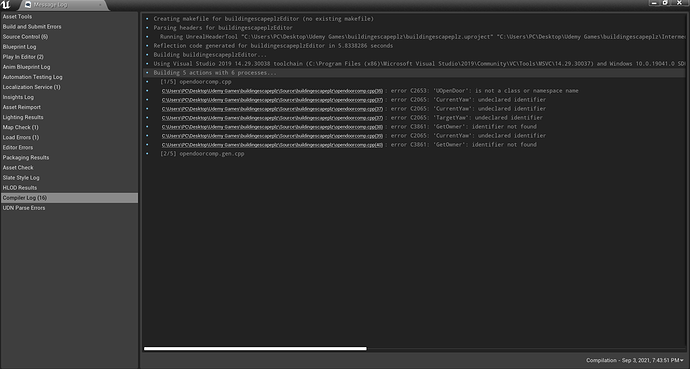
Task: Select the 'Running UnrealHeaderTool' log line
Action: [x=414, y=37]
